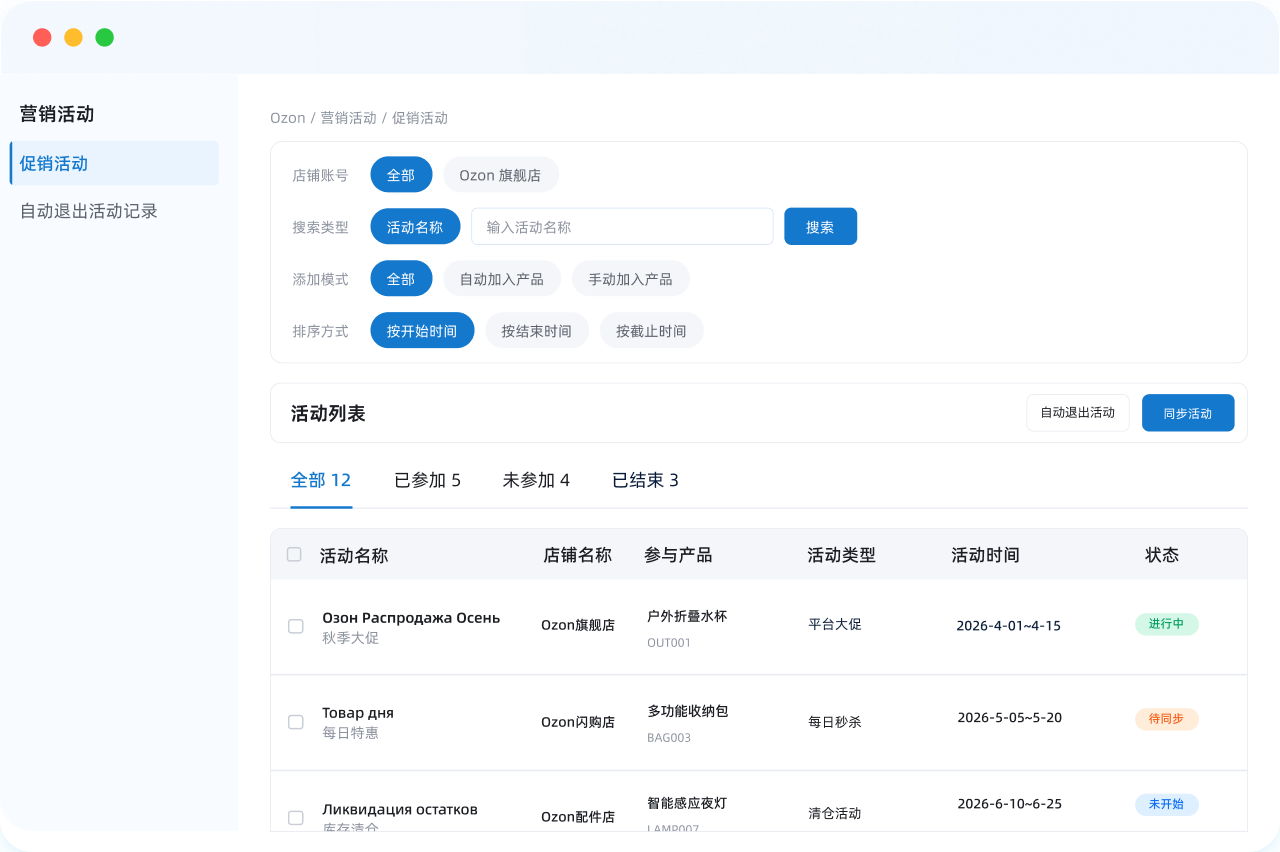The height and width of the screenshot is (852, 1280).
Task: Click the 未开始 status badge
Action: point(1166,804)
